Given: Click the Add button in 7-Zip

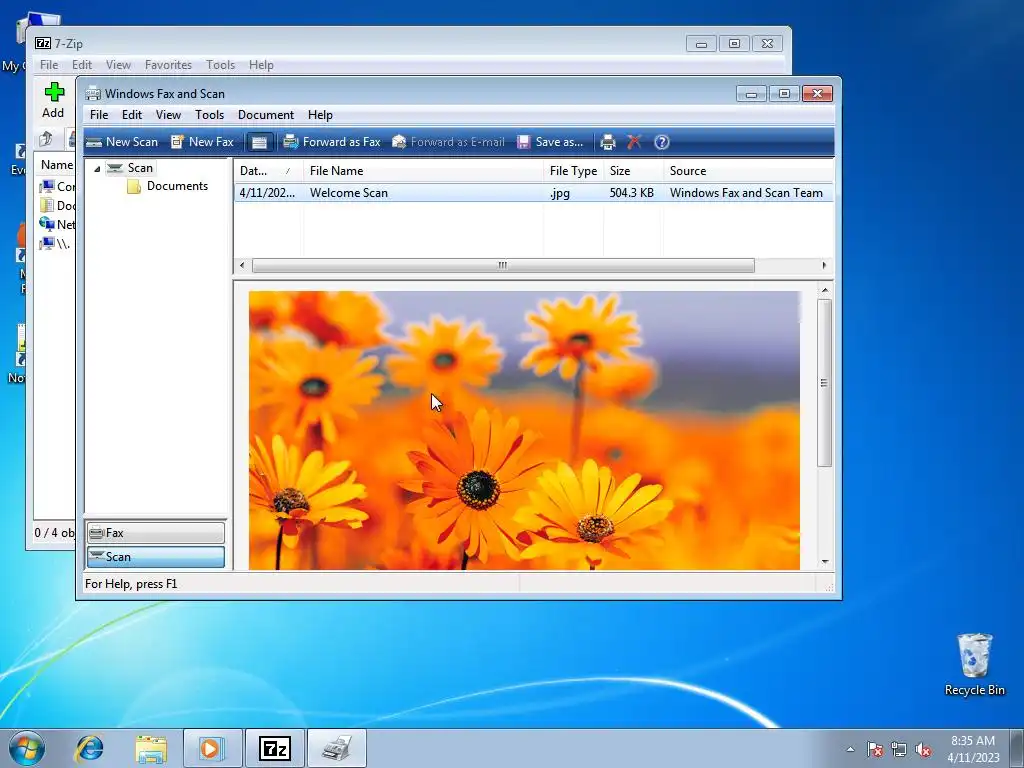Looking at the screenshot, I should [x=54, y=100].
